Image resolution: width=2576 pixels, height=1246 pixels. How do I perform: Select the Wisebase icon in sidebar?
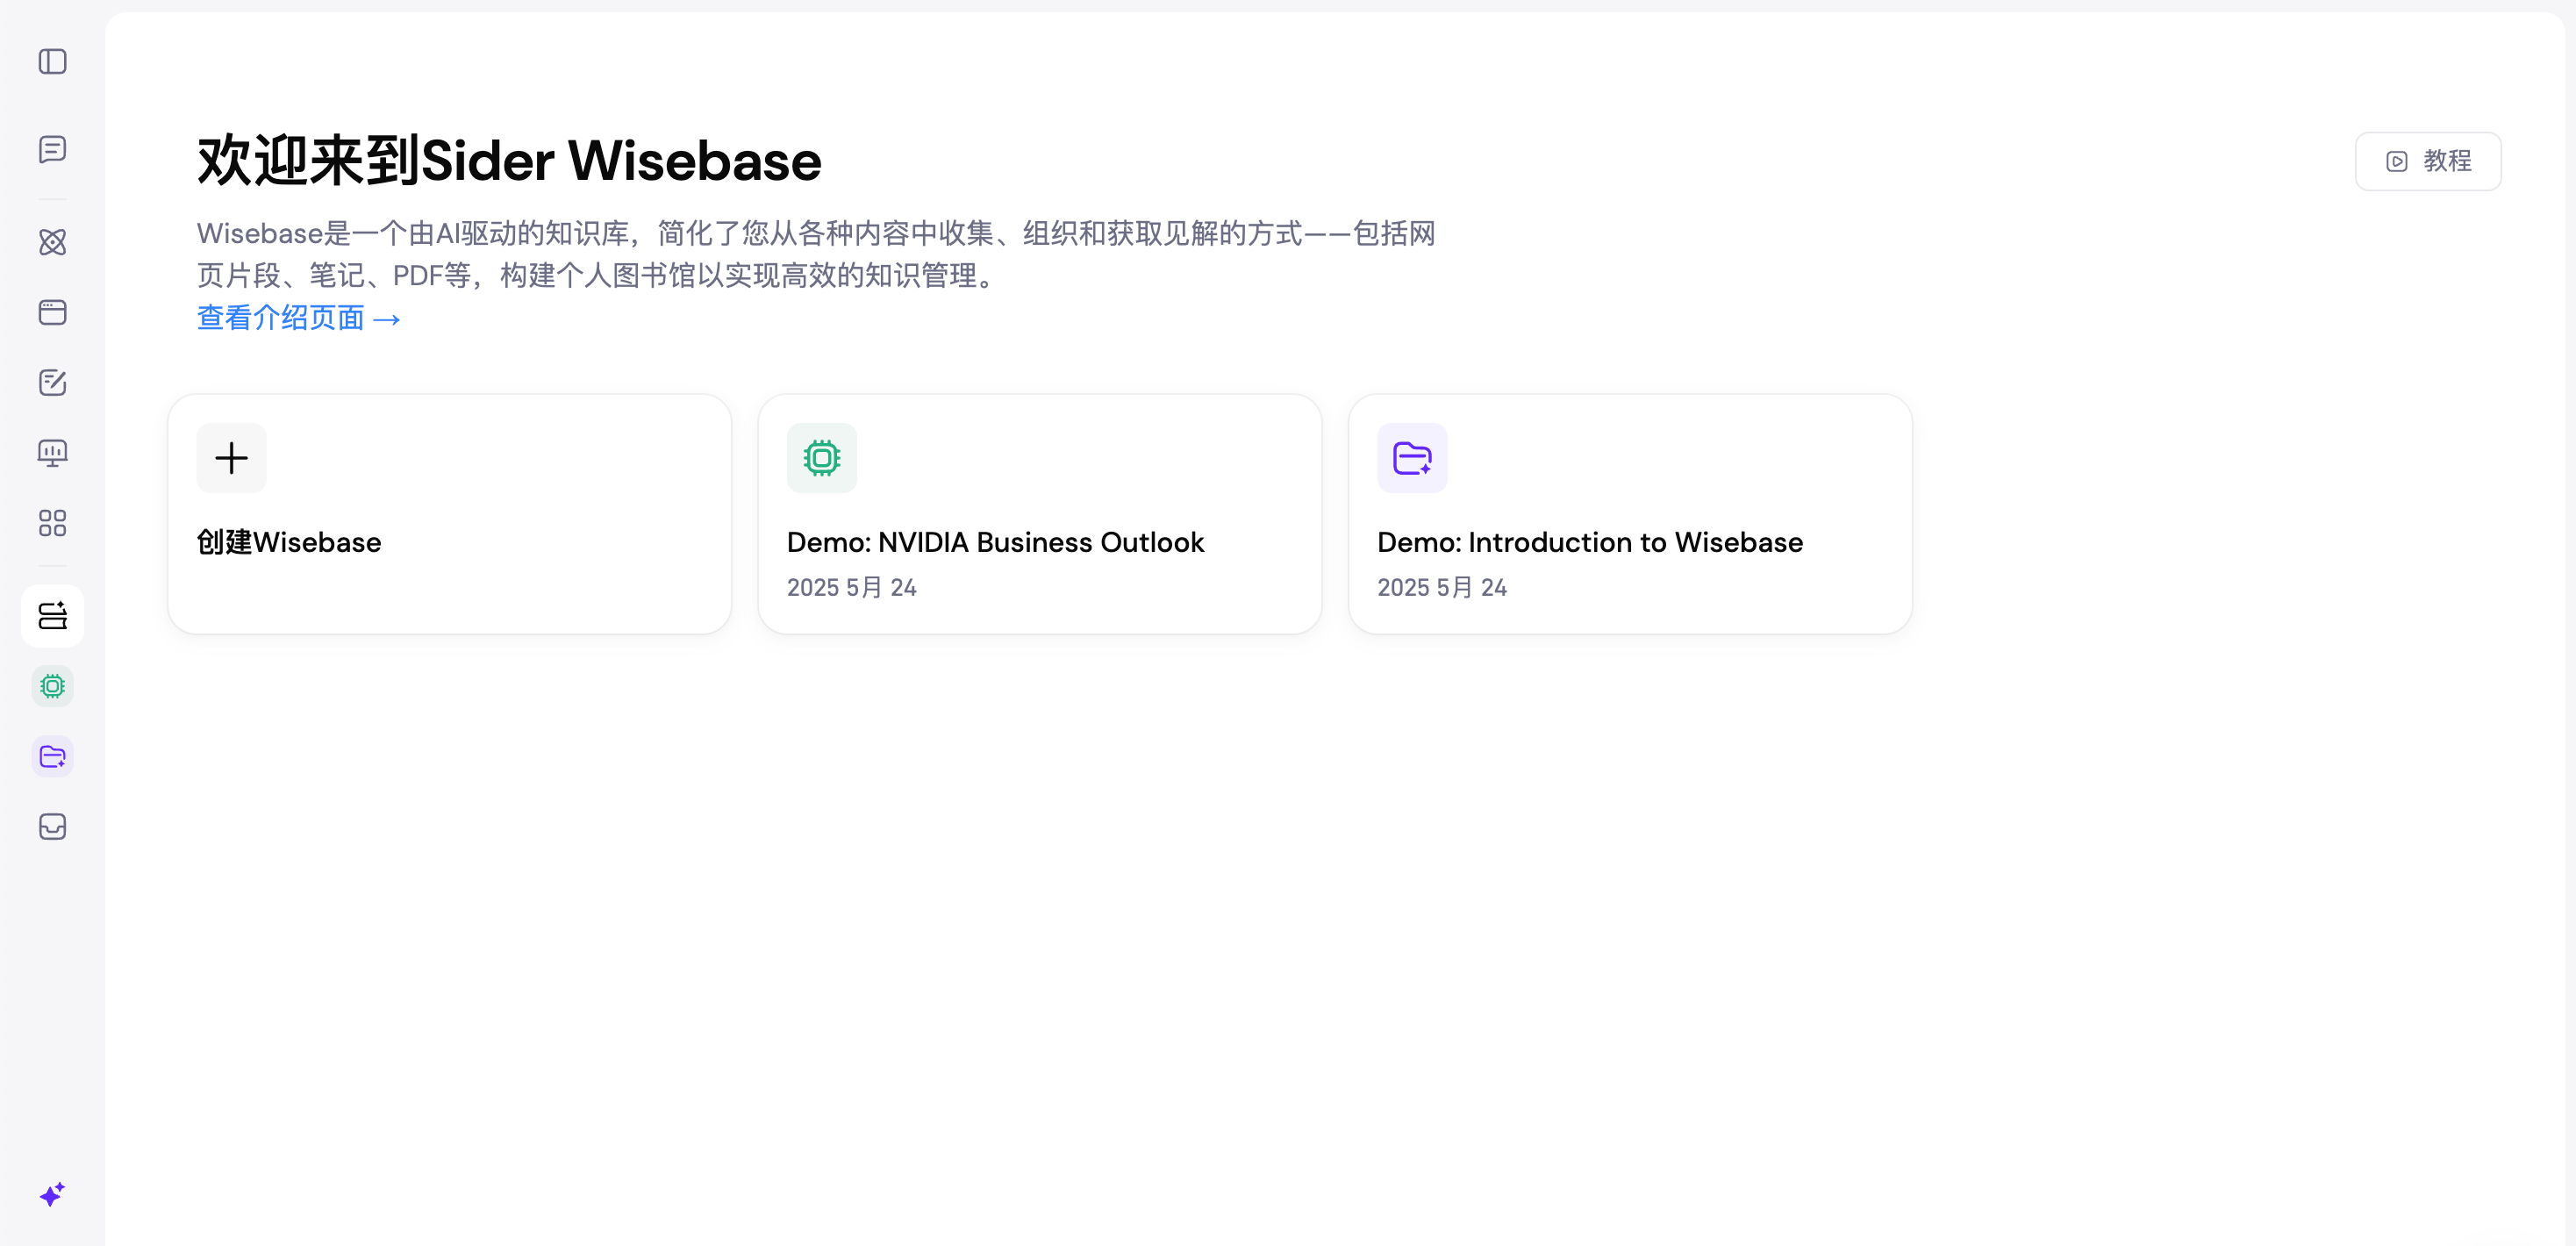click(52, 616)
